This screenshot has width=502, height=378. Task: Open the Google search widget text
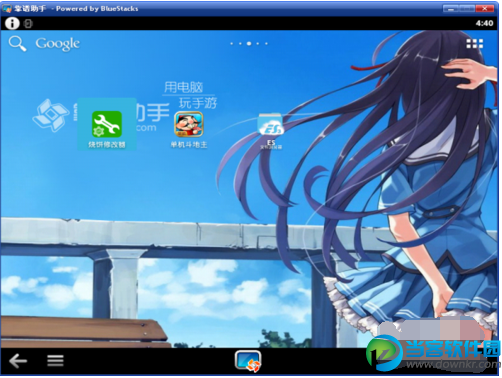[x=58, y=44]
